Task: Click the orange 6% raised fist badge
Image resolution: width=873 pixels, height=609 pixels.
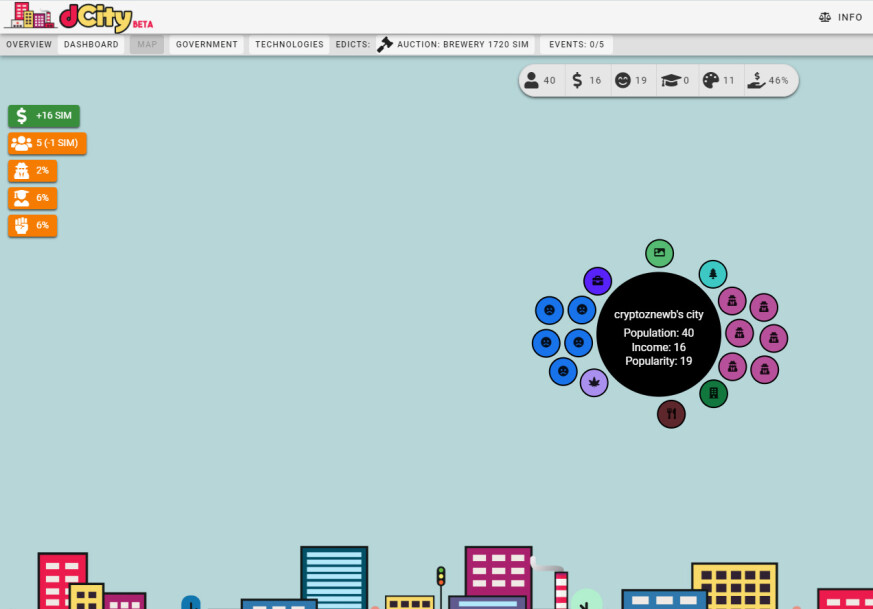Action: click(x=32, y=225)
